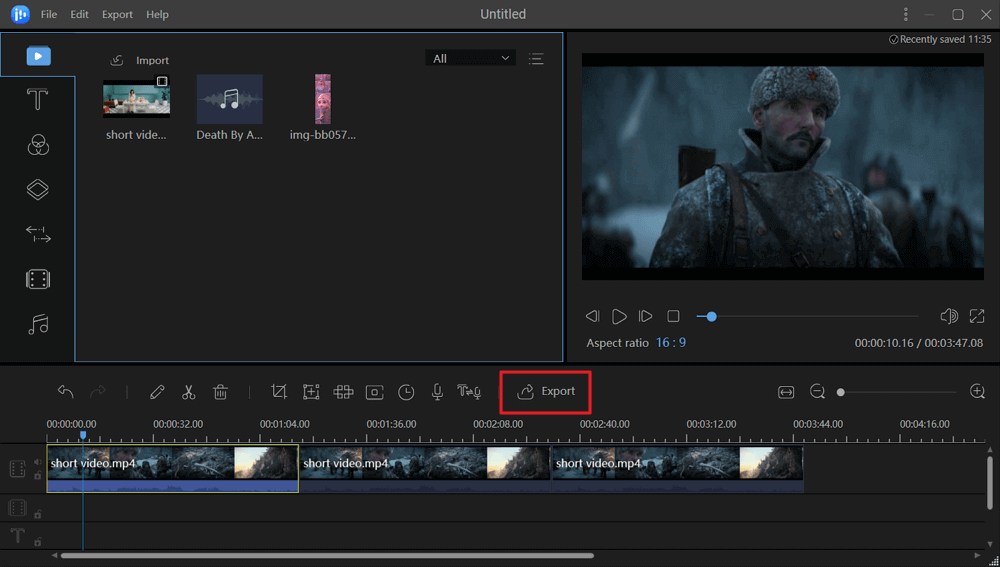Delete clip using the trash icon
The height and width of the screenshot is (567, 1000).
click(220, 392)
